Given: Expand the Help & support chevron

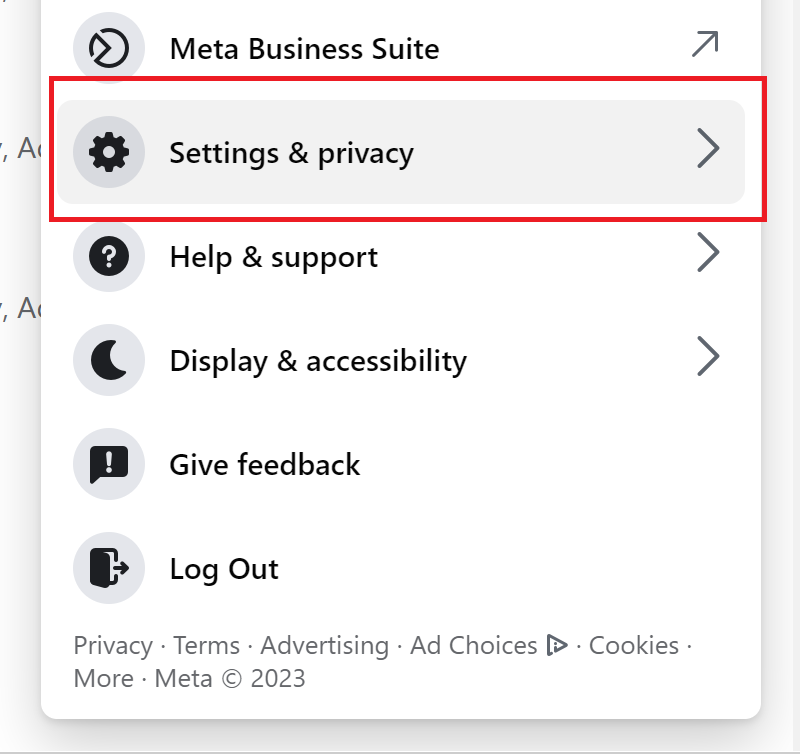Looking at the screenshot, I should 708,253.
